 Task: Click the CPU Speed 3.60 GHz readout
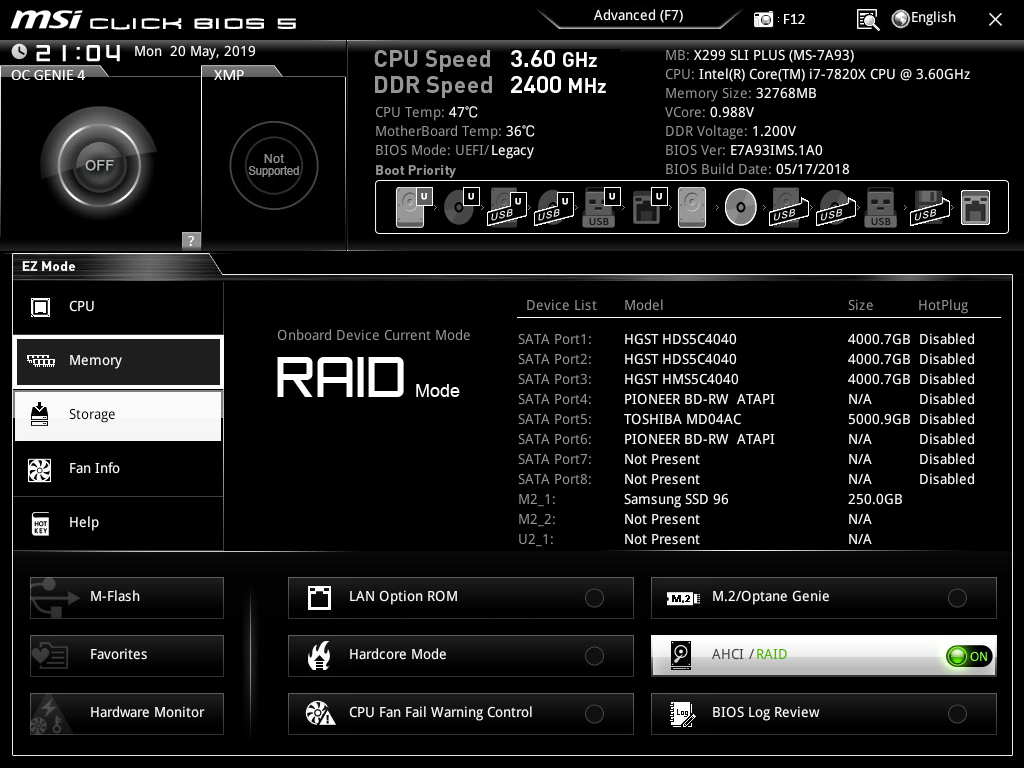485,59
